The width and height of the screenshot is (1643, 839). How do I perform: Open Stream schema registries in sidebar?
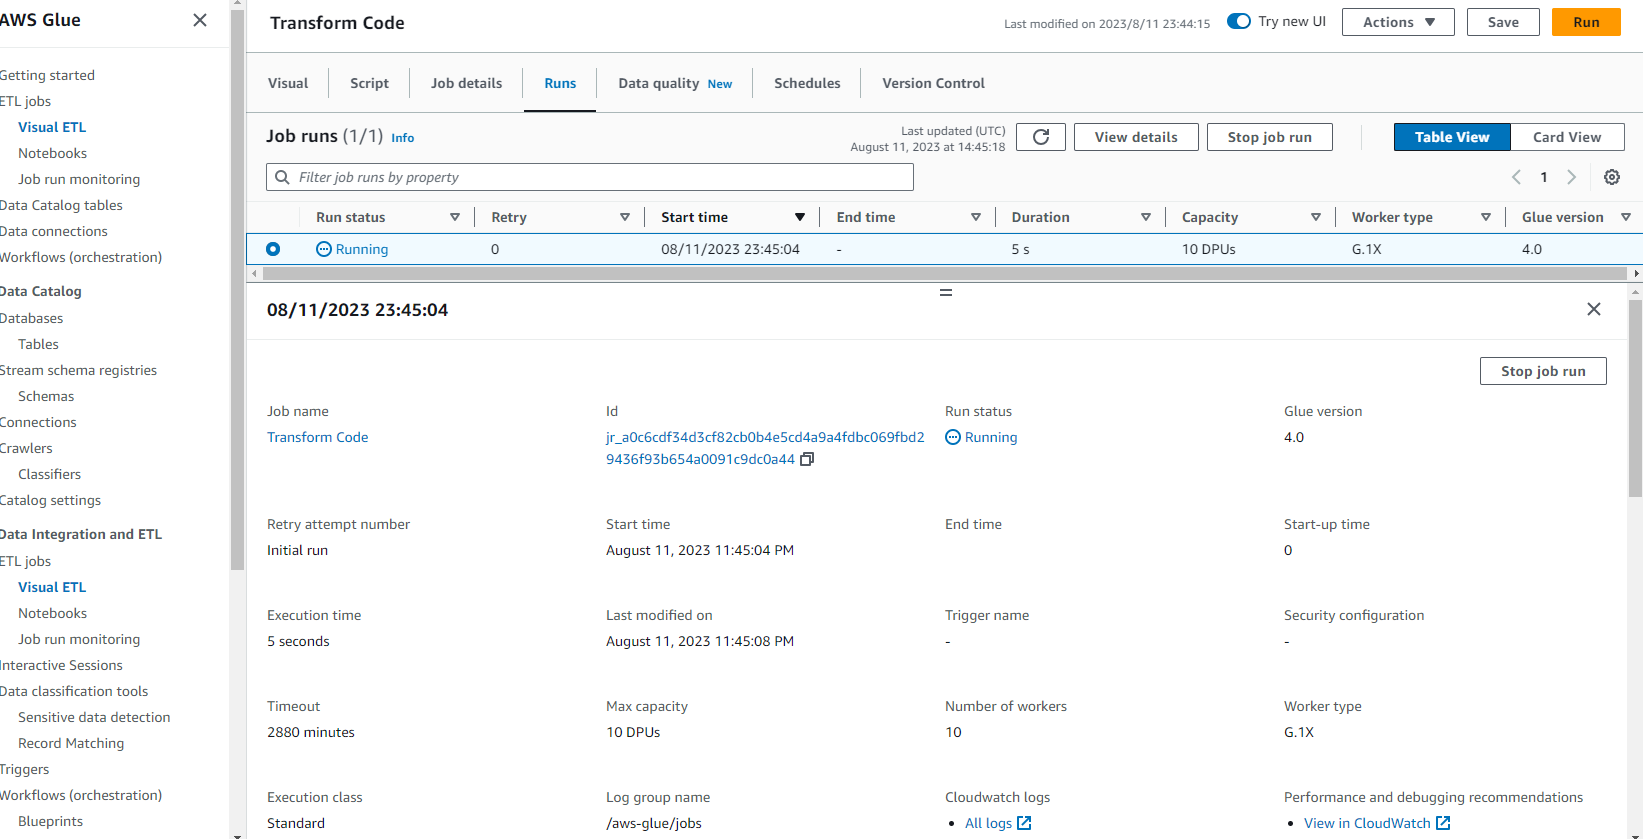(78, 370)
